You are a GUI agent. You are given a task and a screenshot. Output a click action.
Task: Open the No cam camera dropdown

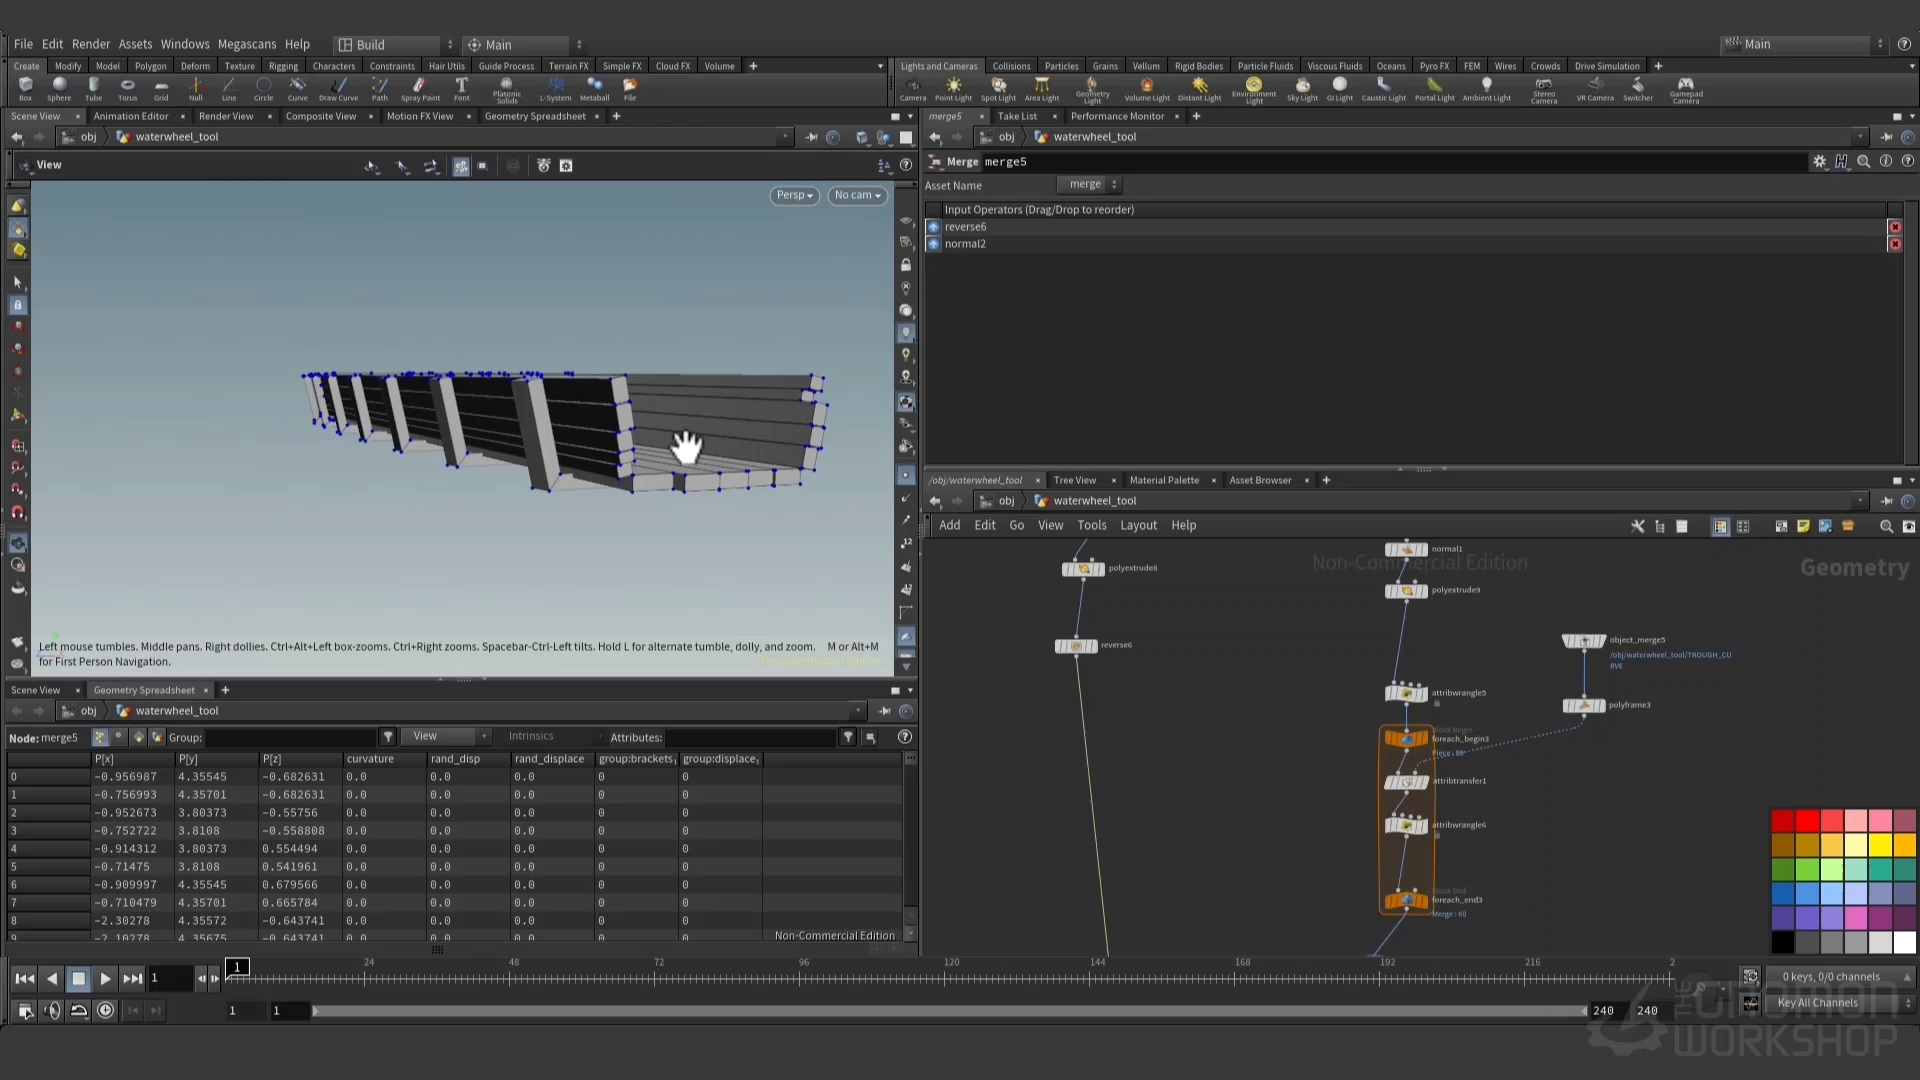tap(857, 195)
